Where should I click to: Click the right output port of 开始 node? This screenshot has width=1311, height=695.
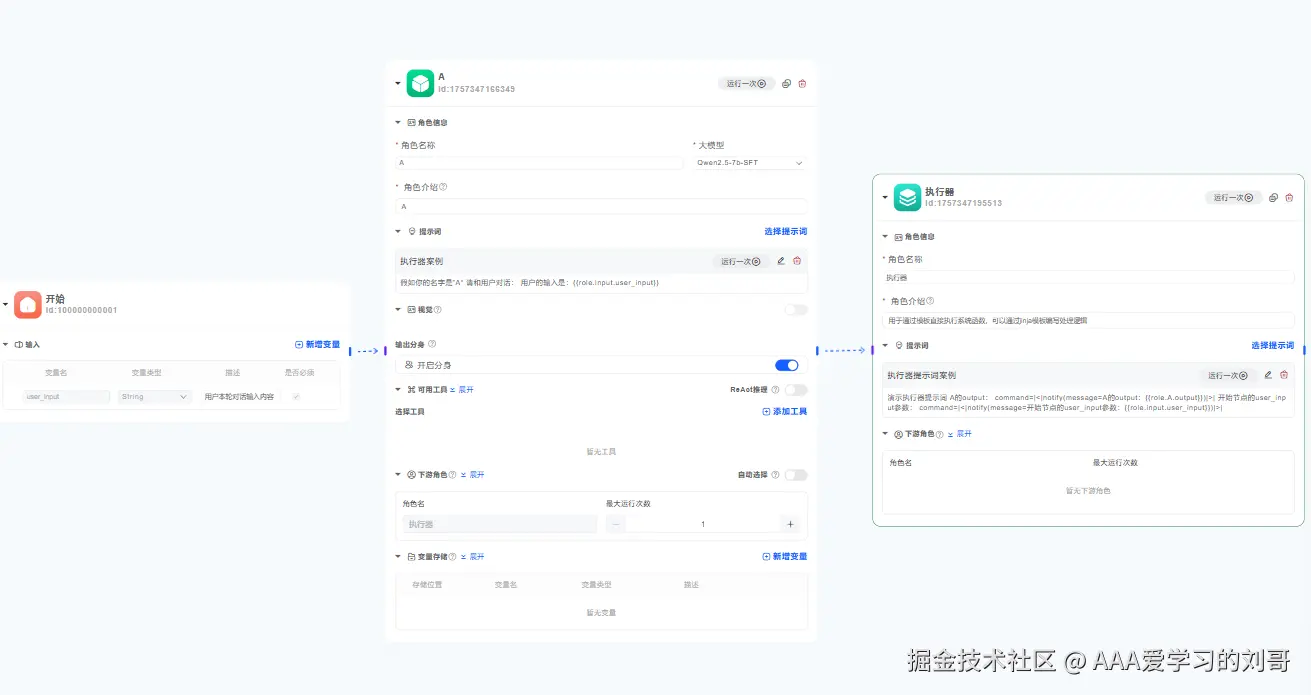pos(350,351)
